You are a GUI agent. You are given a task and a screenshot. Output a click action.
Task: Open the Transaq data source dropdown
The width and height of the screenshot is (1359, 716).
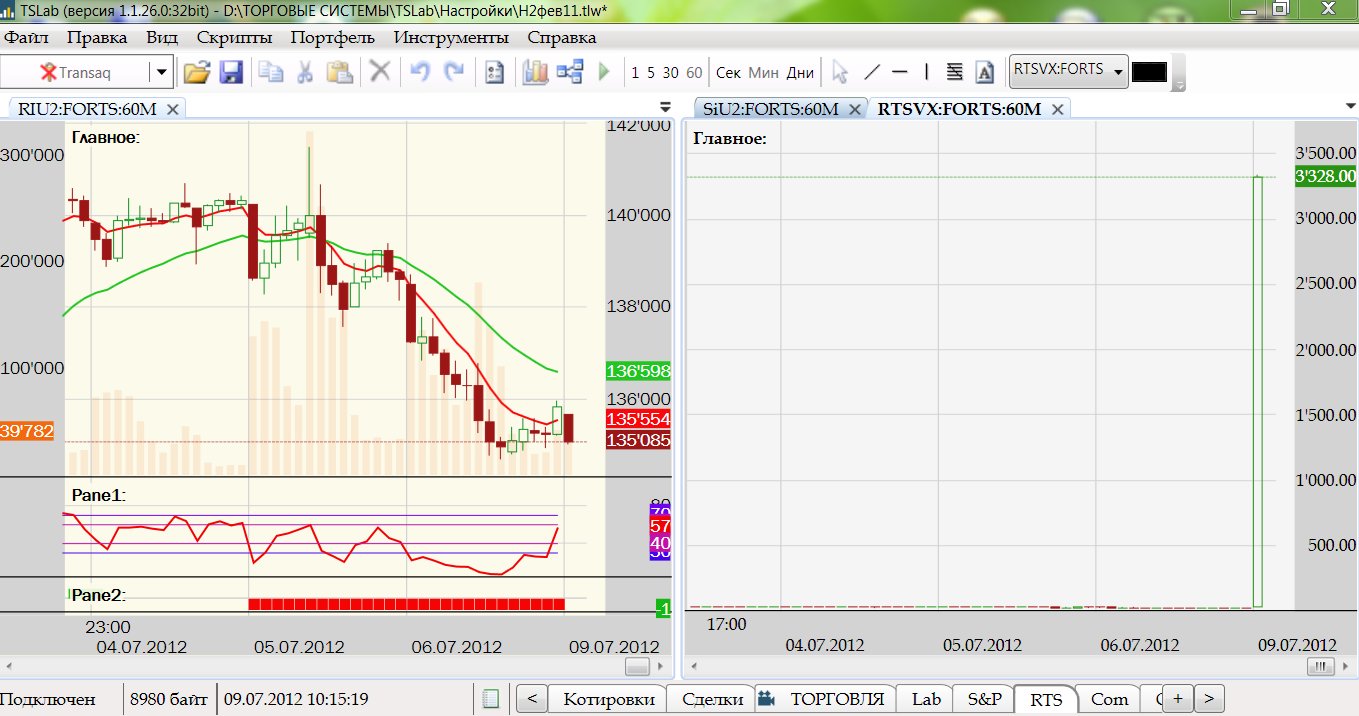coord(160,72)
